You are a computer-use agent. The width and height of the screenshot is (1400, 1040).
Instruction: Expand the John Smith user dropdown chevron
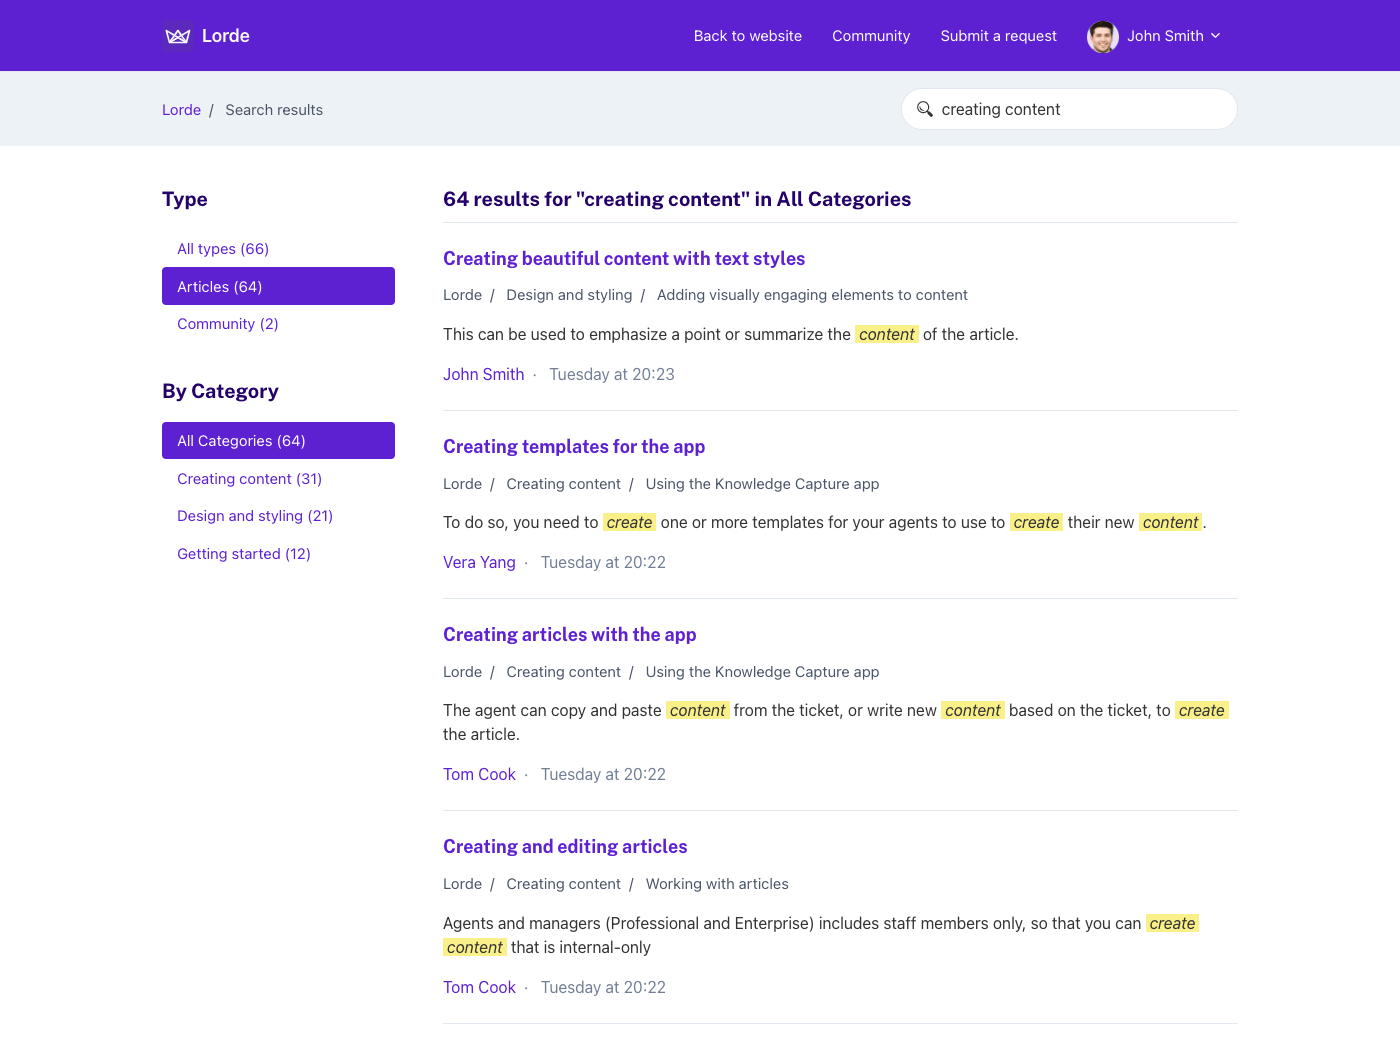coord(1216,36)
